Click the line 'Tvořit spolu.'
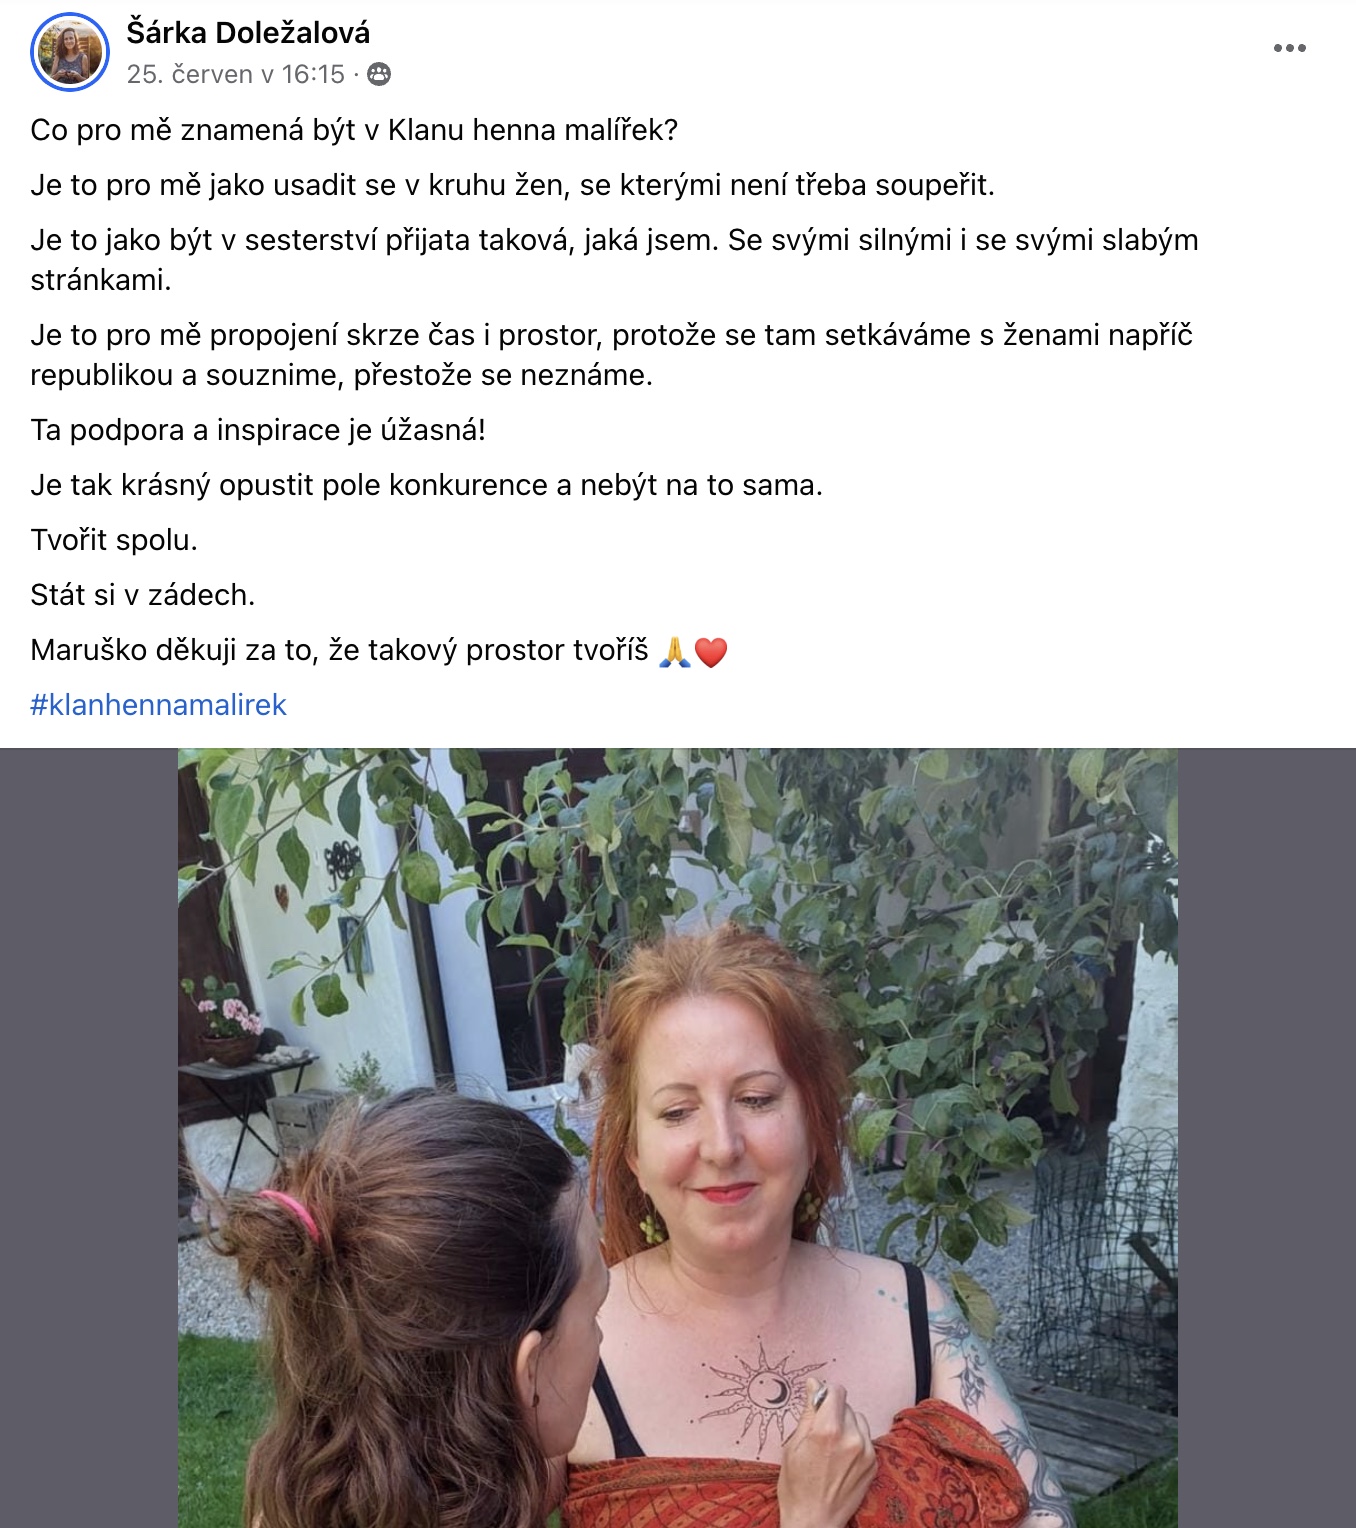The height and width of the screenshot is (1528, 1356). pyautogui.click(x=114, y=540)
